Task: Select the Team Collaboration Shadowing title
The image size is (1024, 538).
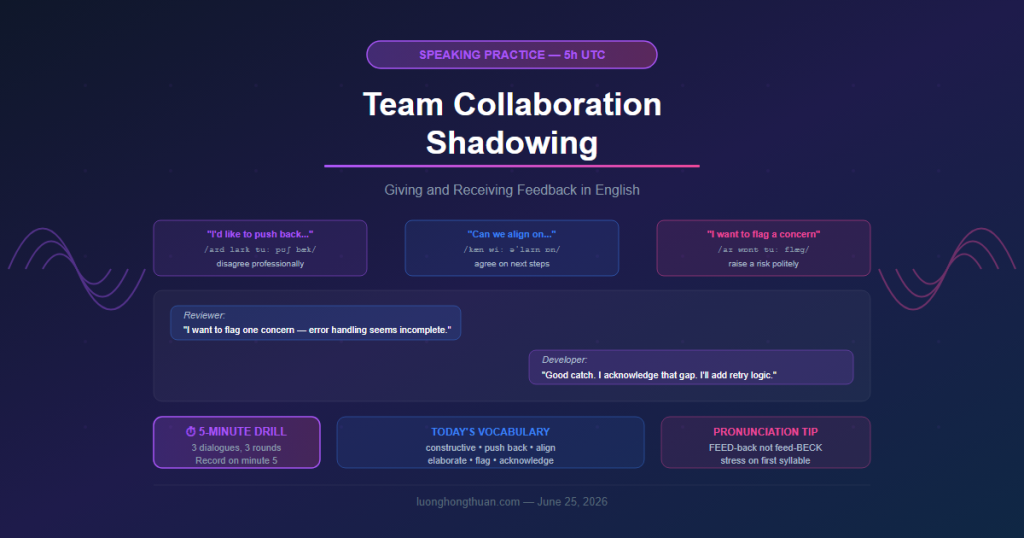Action: [511, 123]
